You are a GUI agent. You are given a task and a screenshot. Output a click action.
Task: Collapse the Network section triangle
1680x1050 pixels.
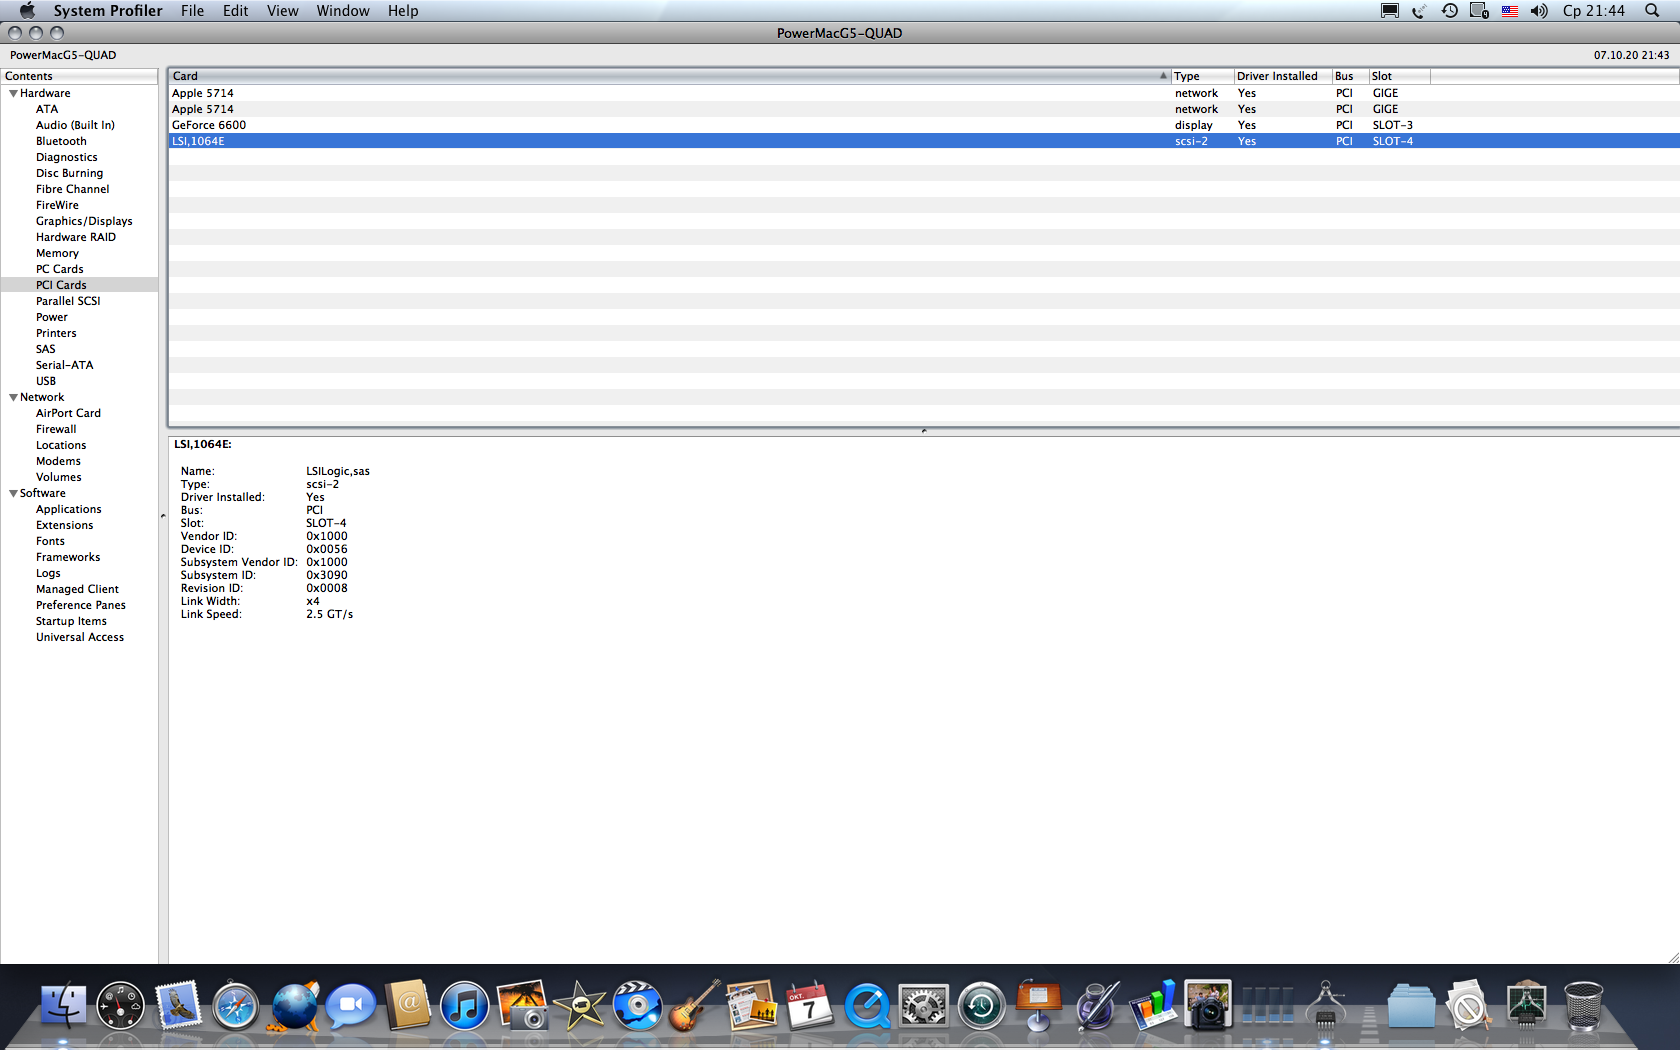coord(13,397)
